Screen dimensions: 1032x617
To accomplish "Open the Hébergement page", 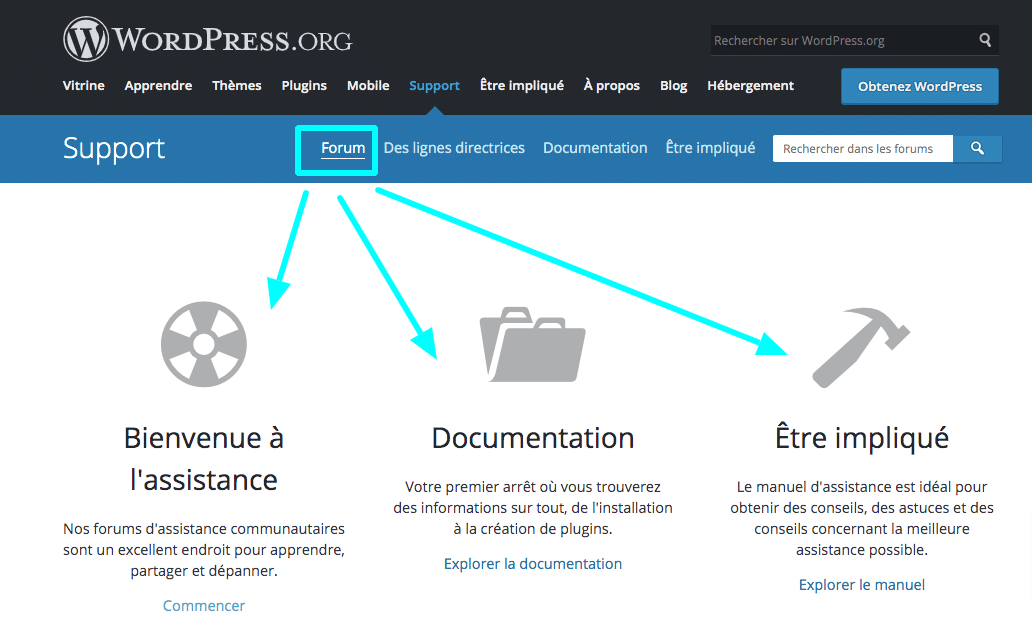I will click(x=750, y=86).
